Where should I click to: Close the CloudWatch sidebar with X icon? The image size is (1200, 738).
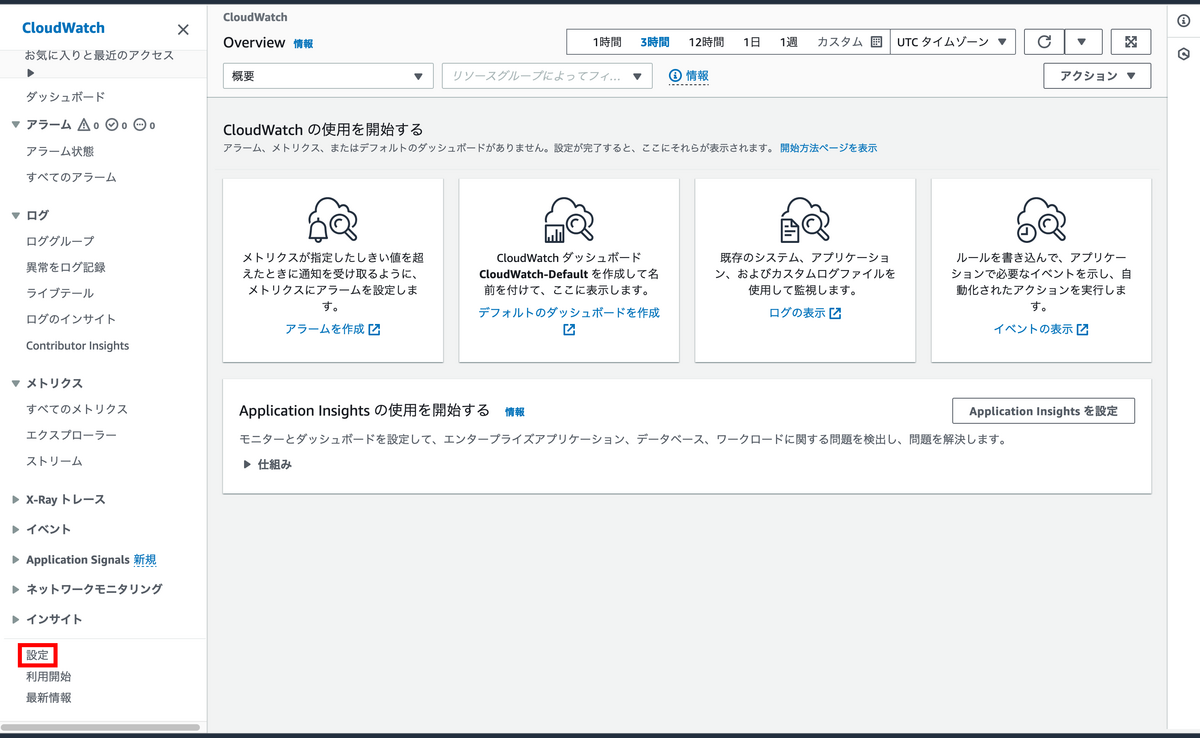coord(183,30)
